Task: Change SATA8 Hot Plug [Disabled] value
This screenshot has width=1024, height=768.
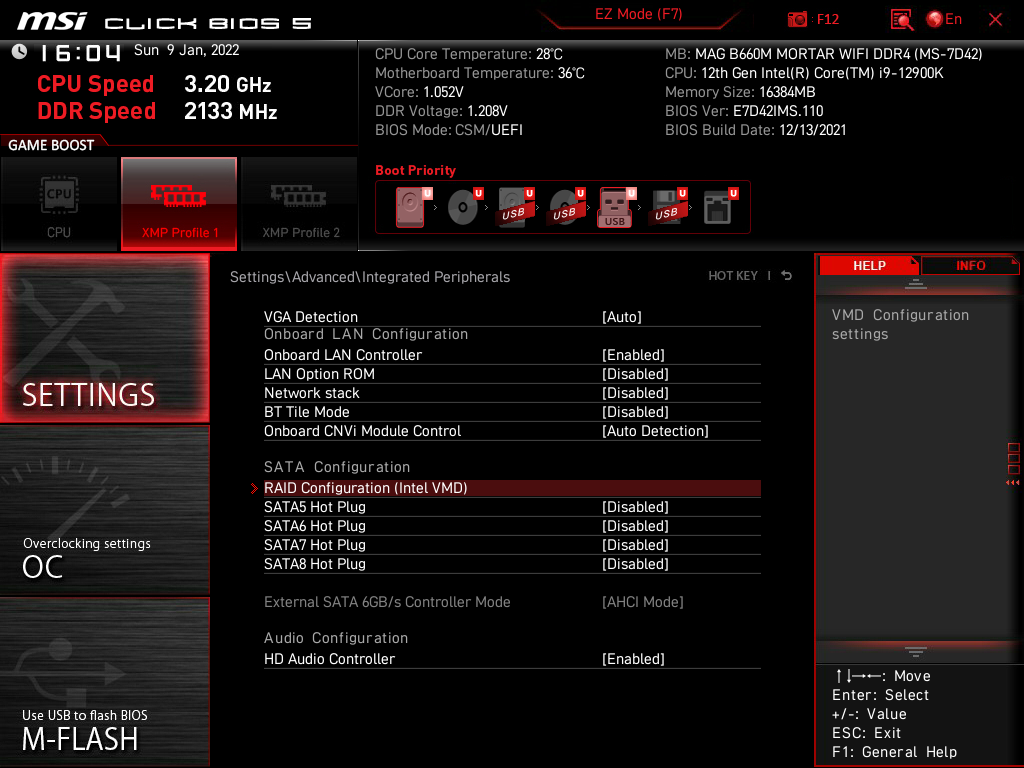Action: pos(635,564)
